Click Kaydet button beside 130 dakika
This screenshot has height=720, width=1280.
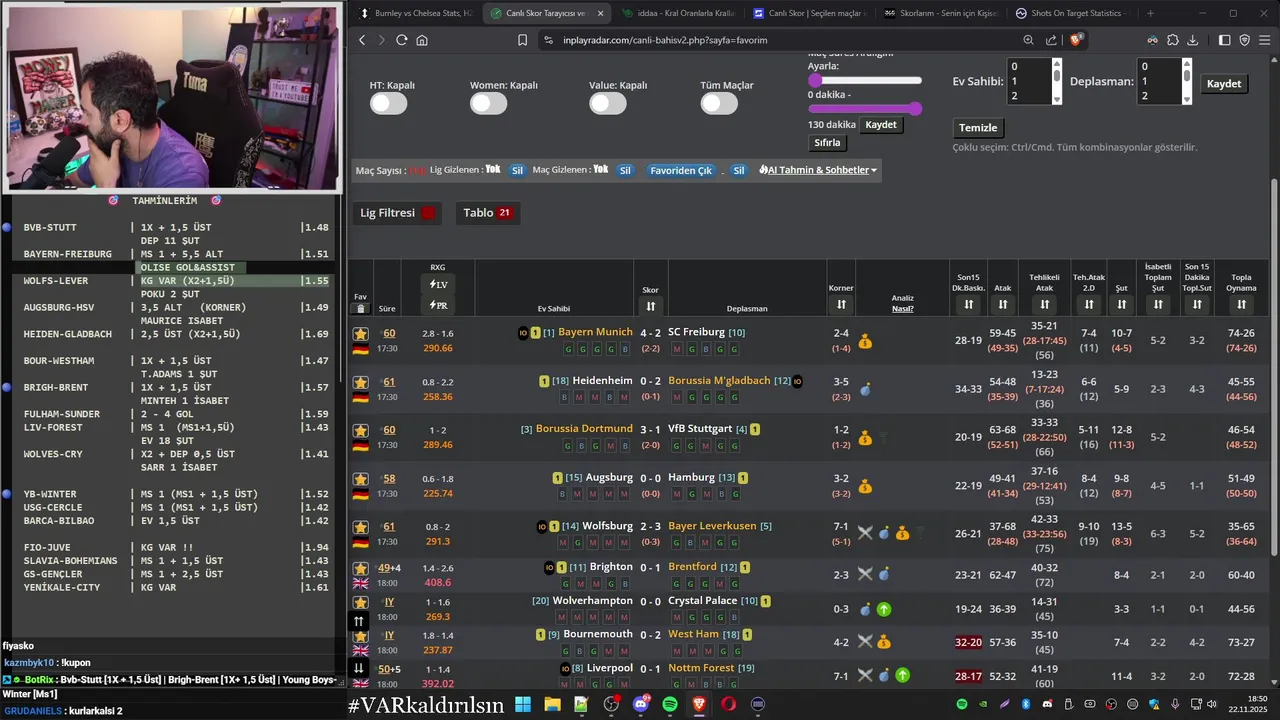881,125
